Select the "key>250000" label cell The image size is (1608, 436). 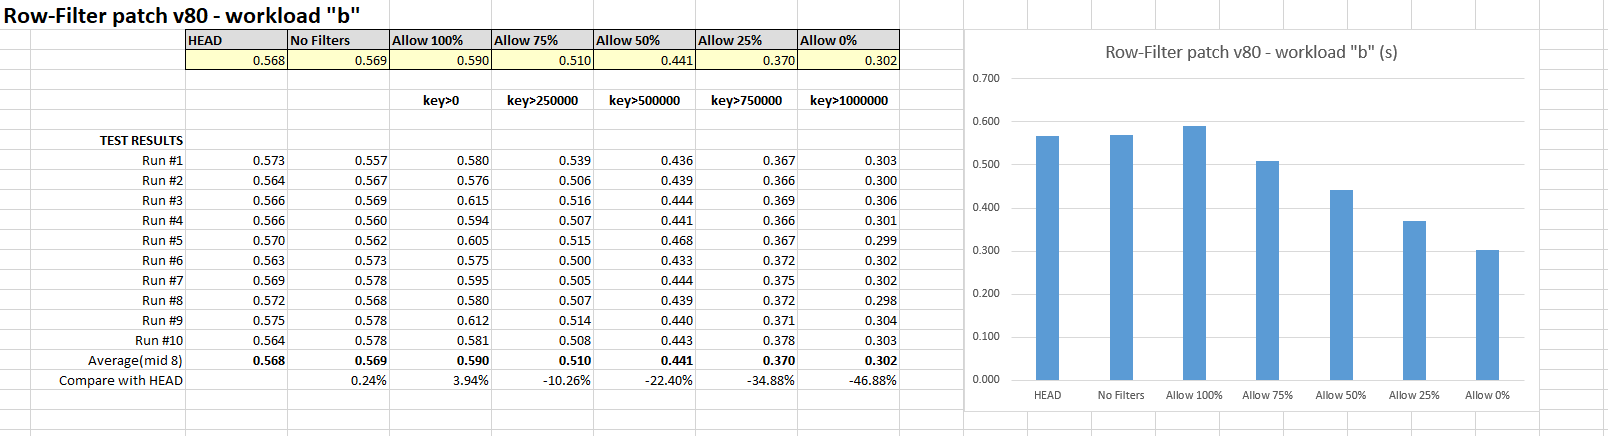pos(542,100)
